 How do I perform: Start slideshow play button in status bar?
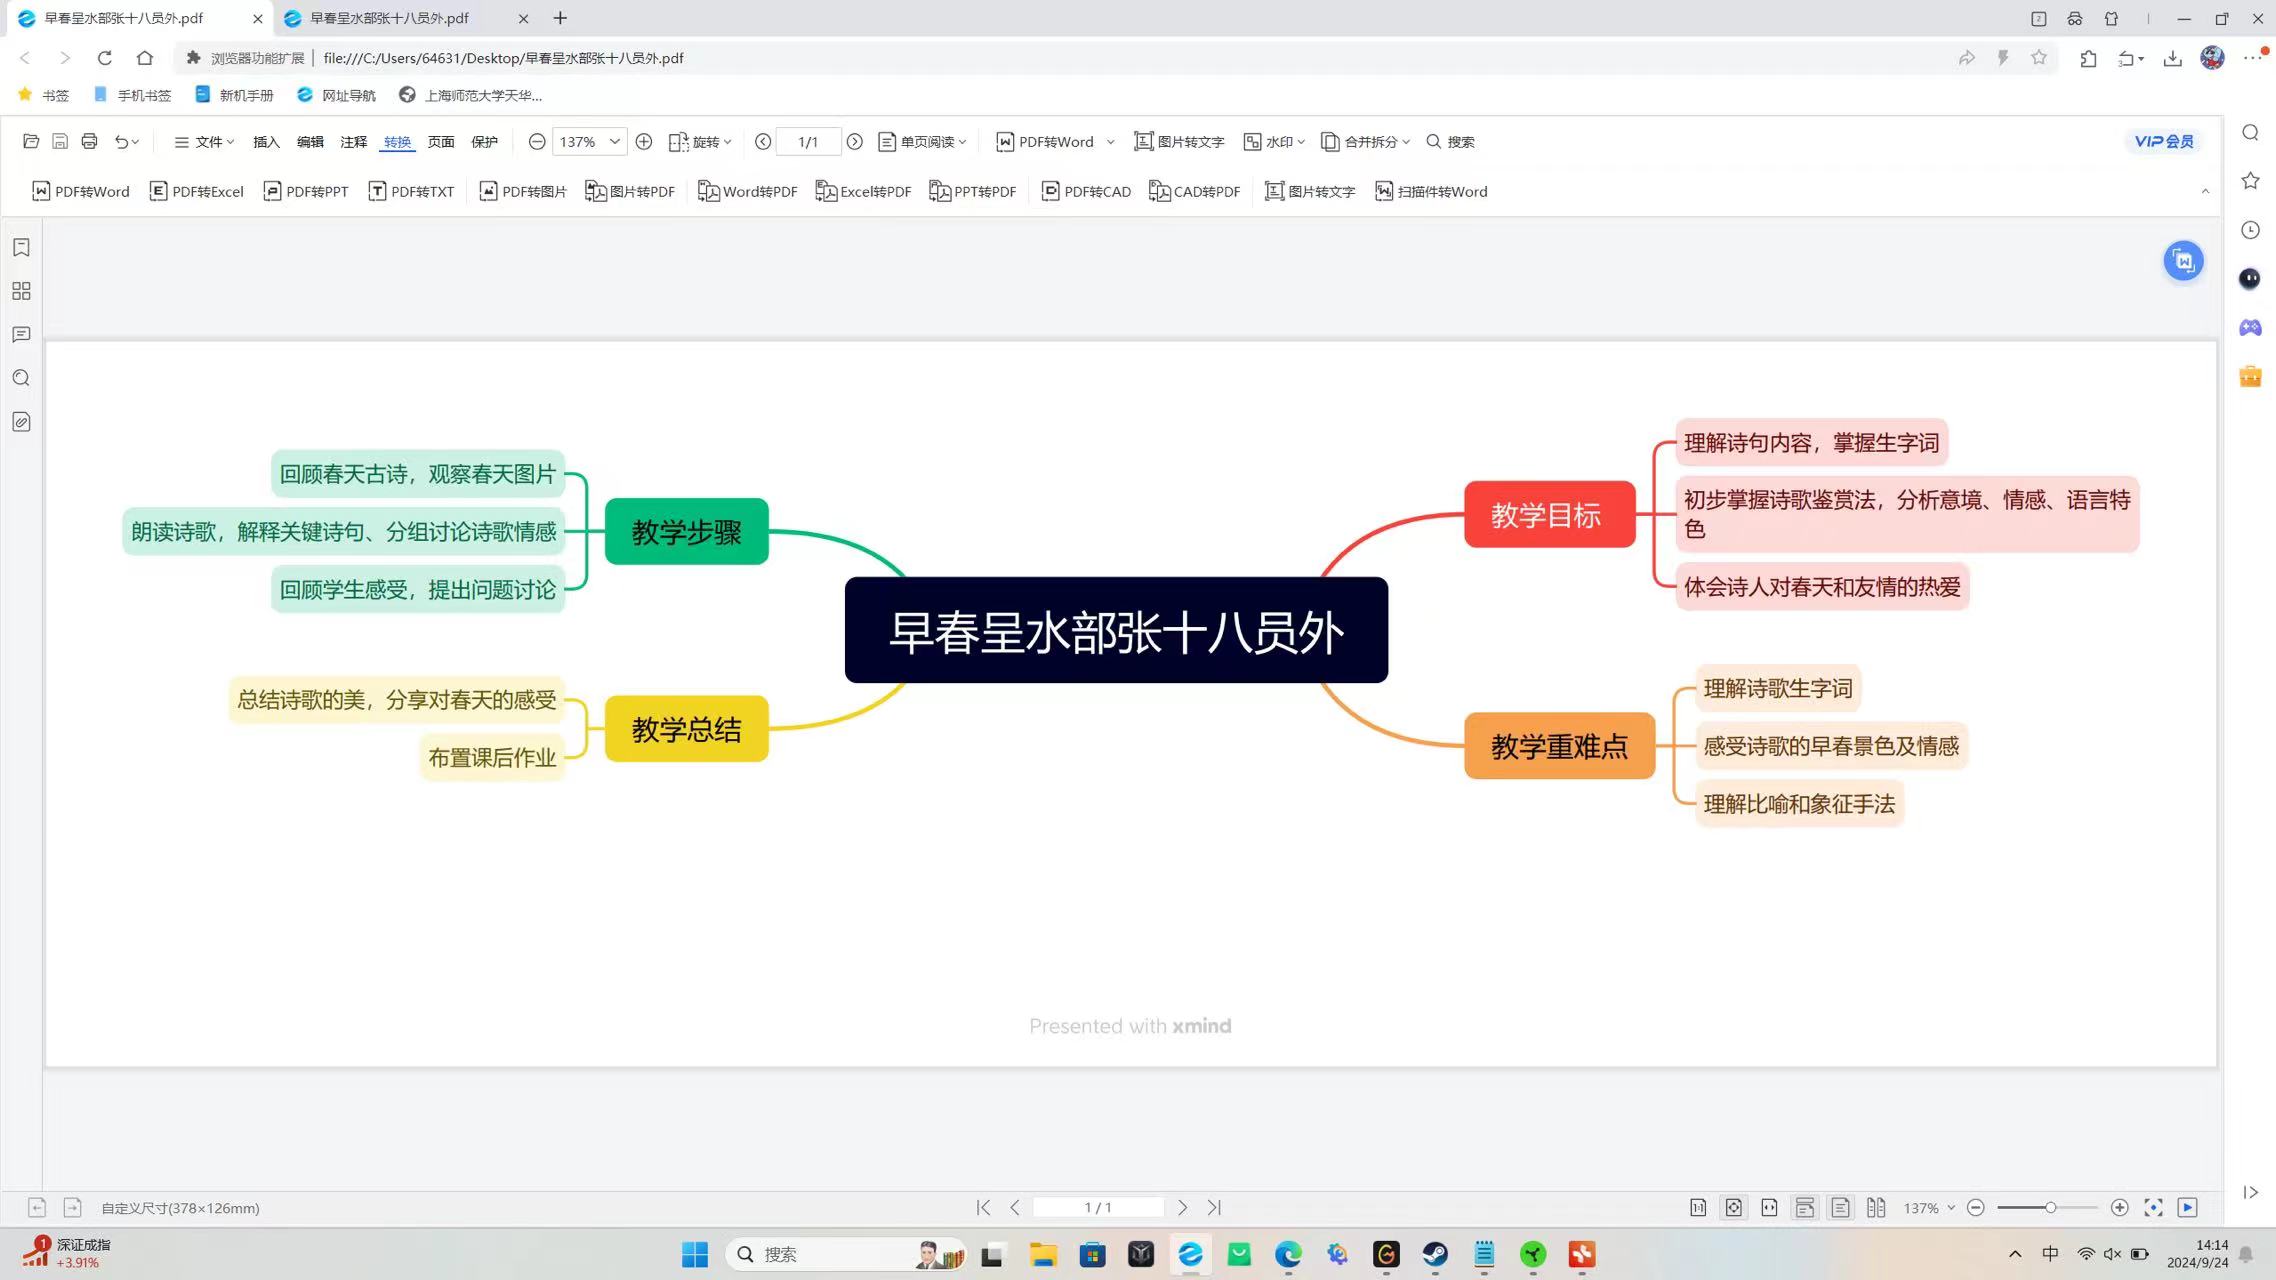click(2187, 1207)
